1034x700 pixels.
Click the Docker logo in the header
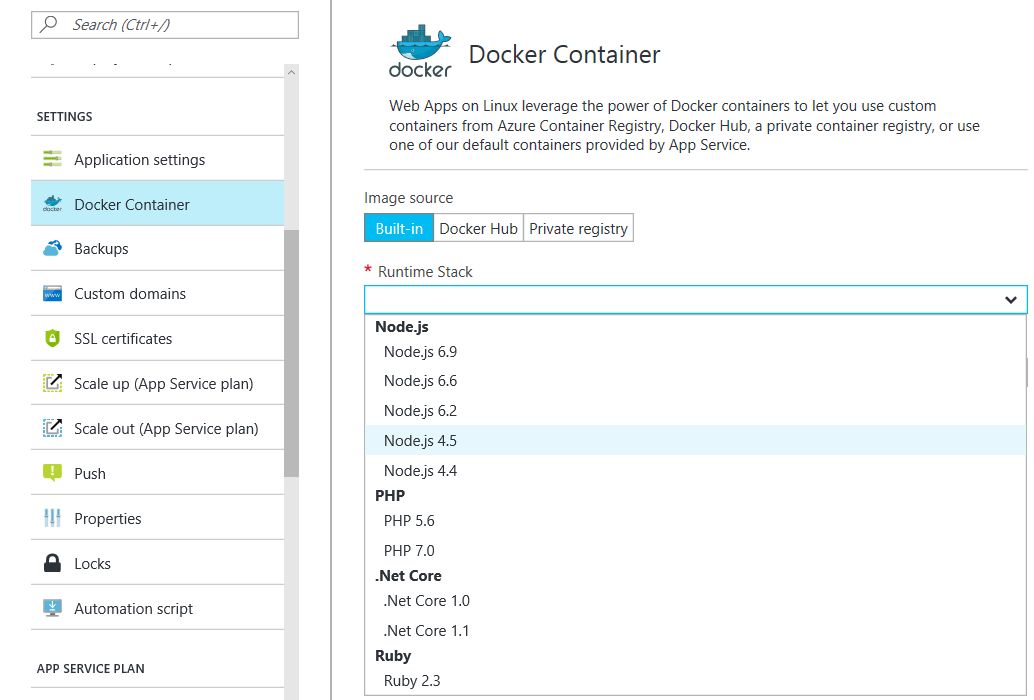pos(420,51)
